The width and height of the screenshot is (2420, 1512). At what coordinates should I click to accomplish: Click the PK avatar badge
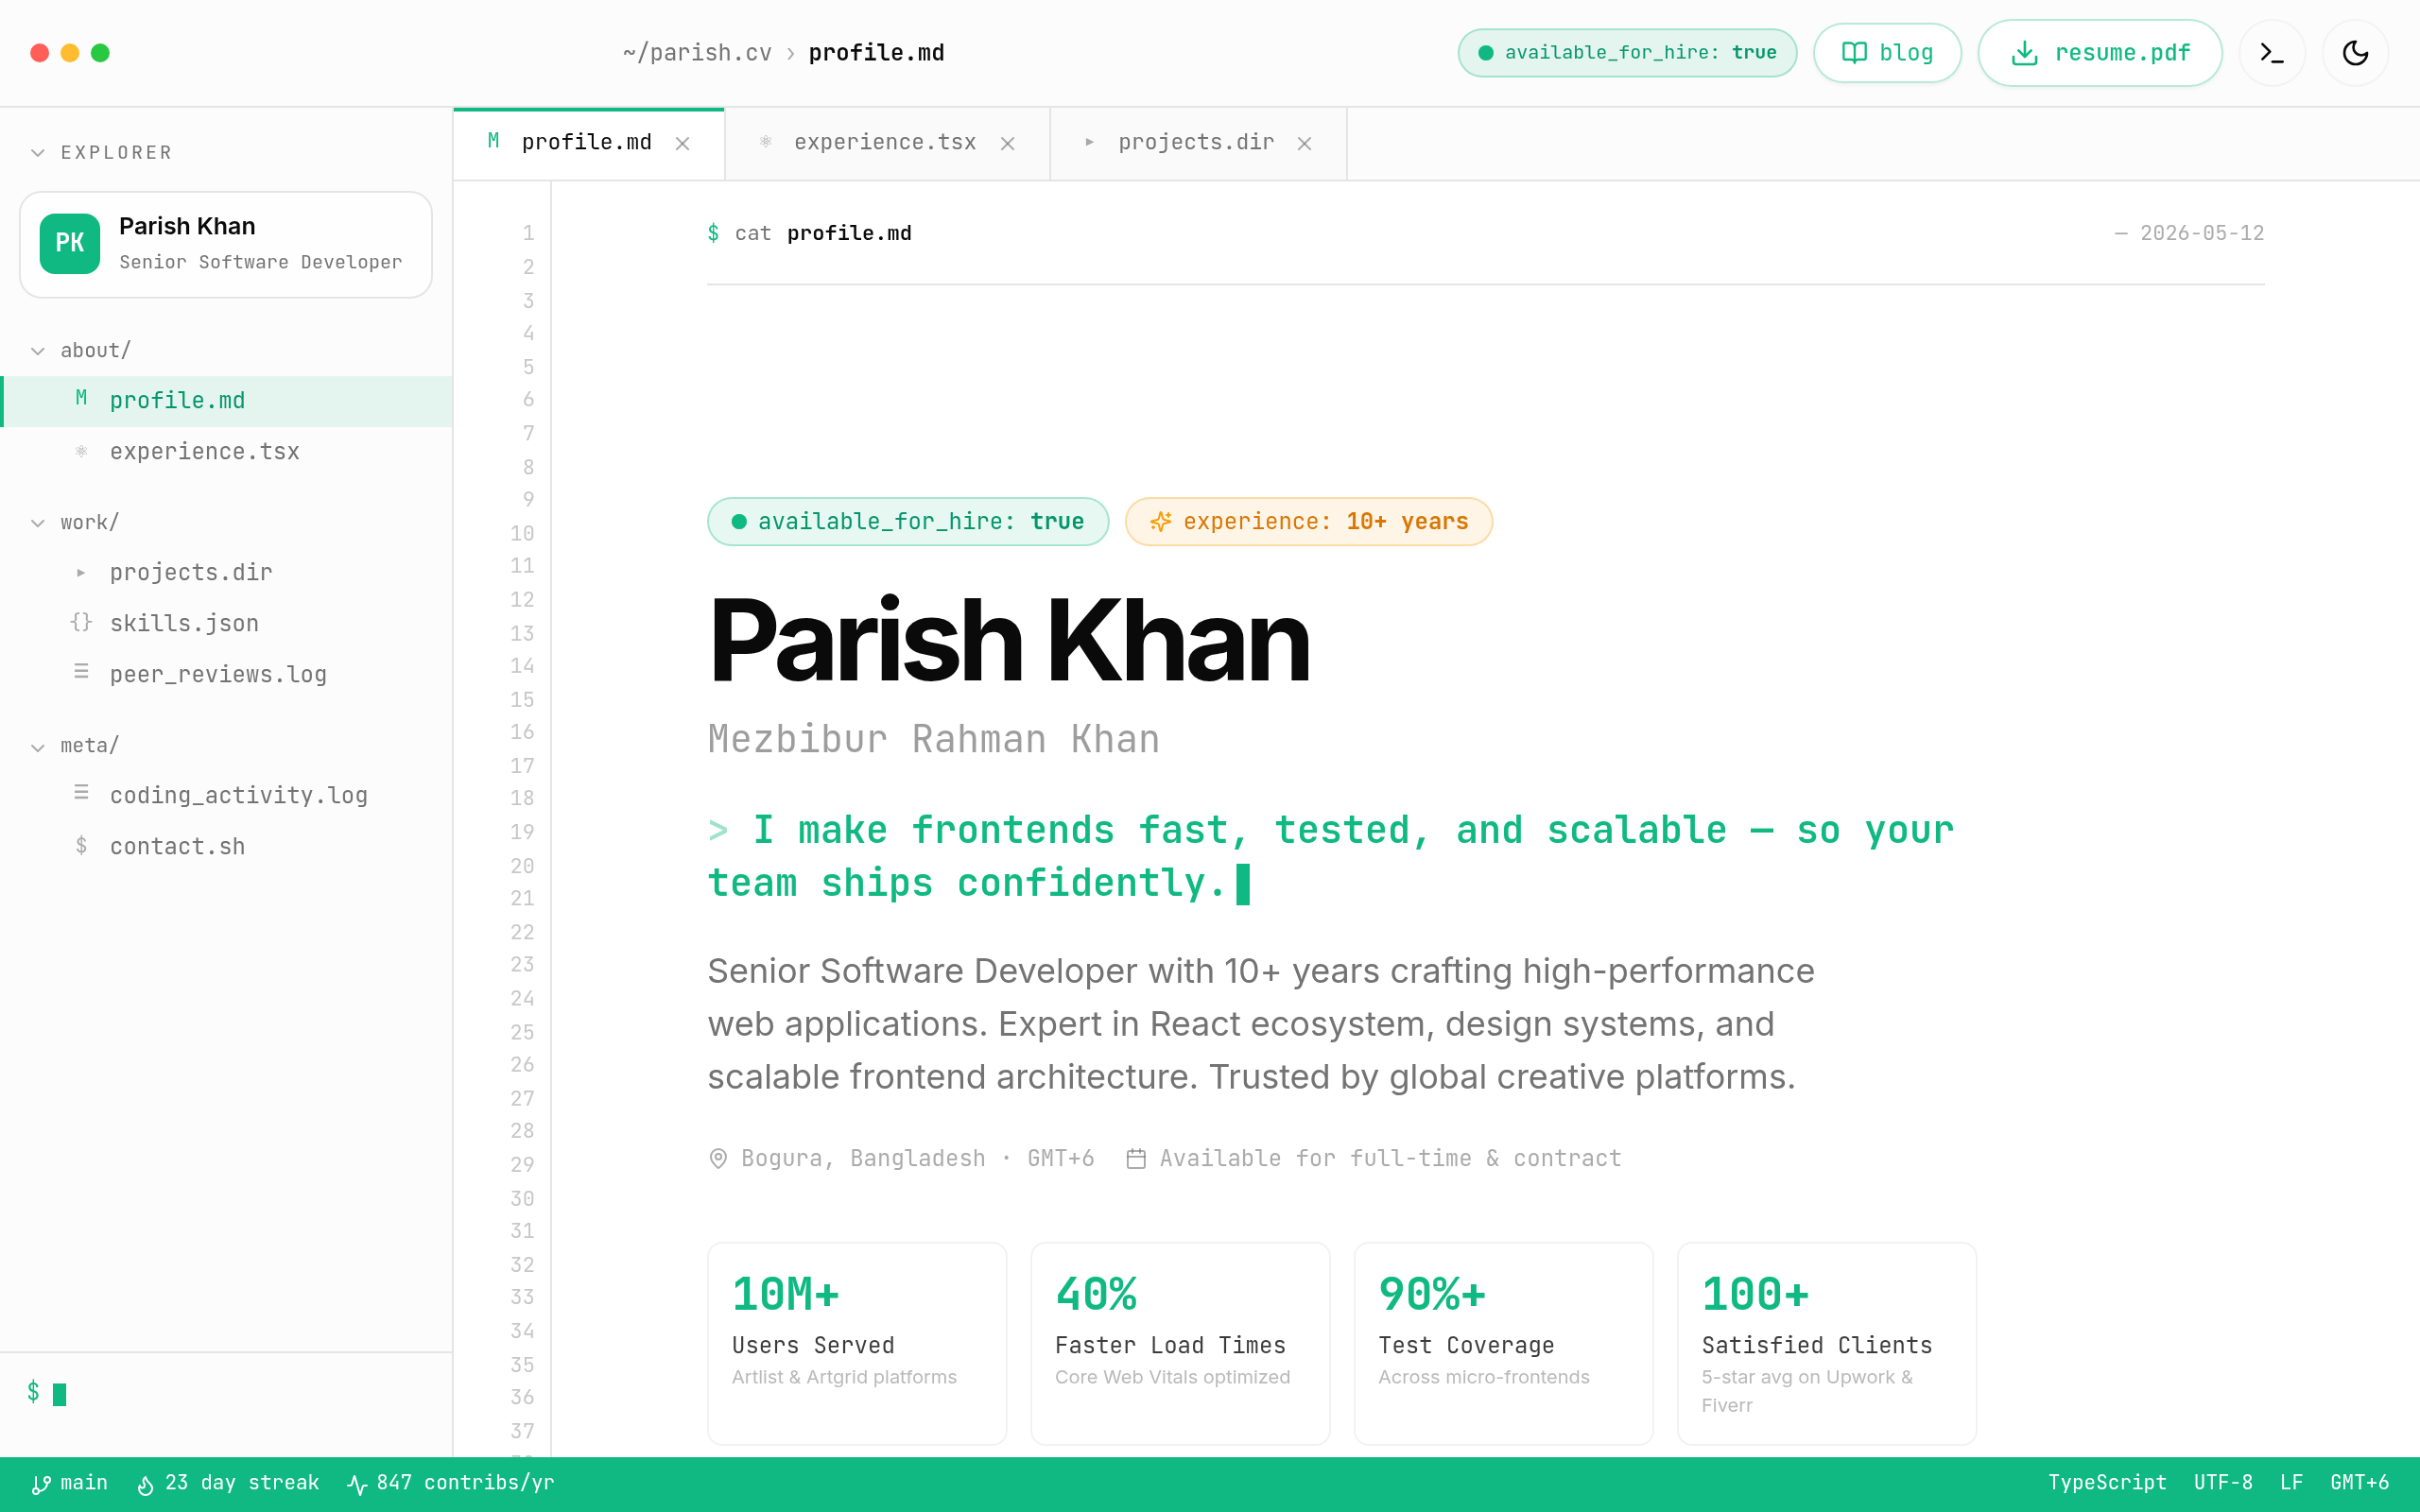70,243
